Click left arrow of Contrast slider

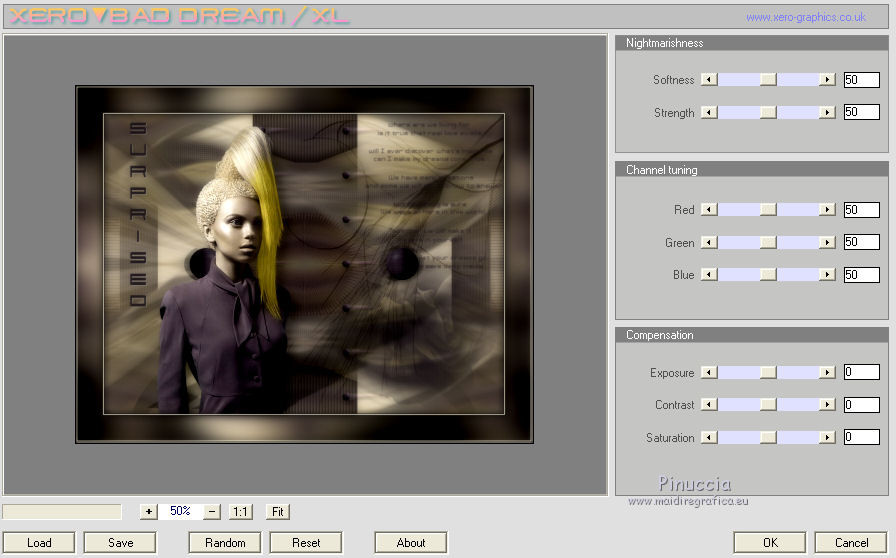(709, 405)
